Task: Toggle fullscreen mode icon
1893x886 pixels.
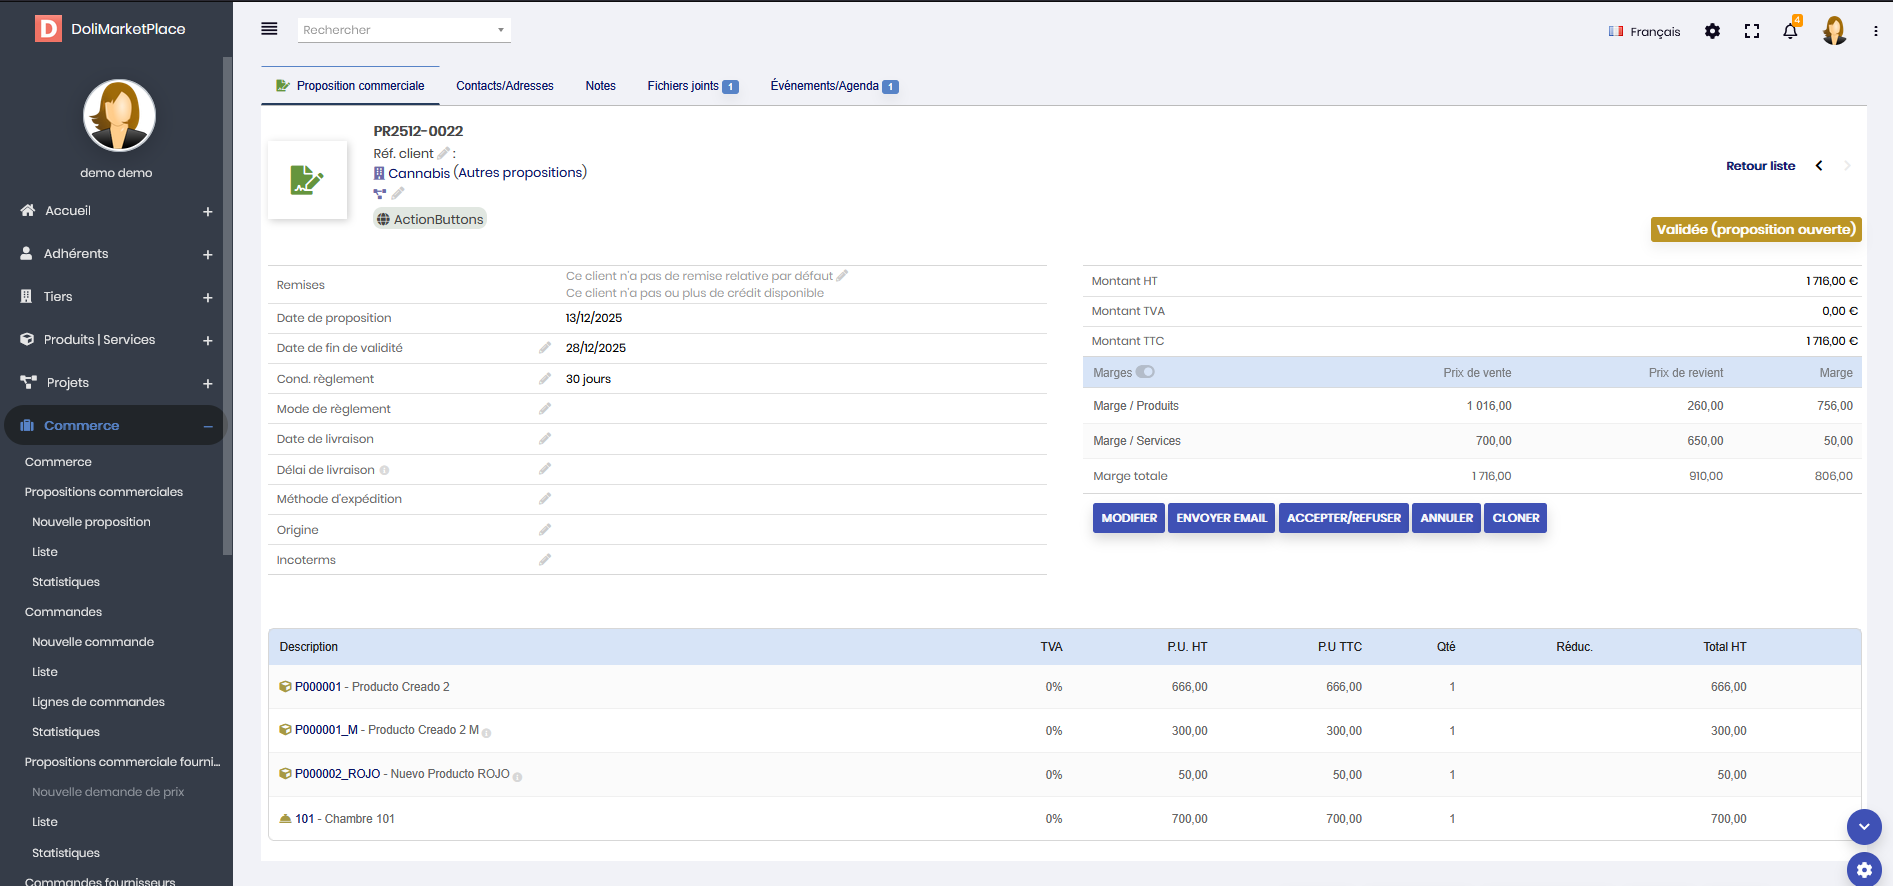Action: click(x=1751, y=31)
